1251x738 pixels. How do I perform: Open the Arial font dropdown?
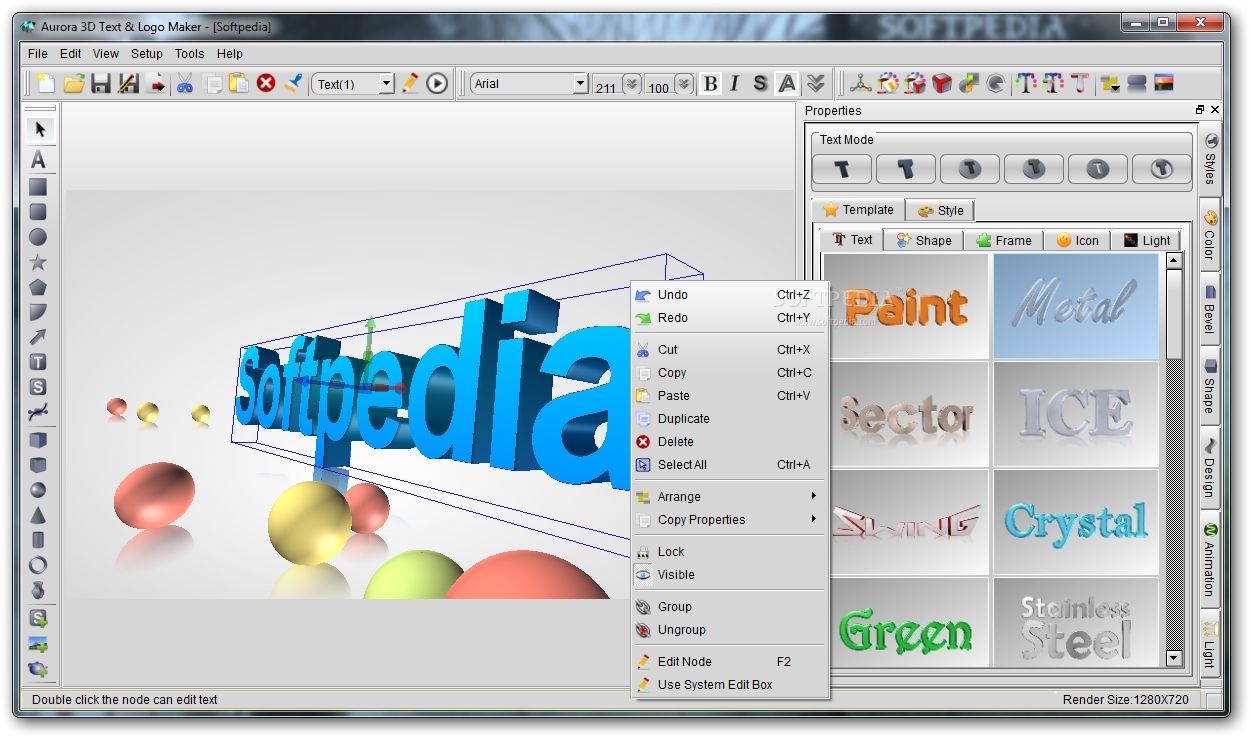pos(580,84)
